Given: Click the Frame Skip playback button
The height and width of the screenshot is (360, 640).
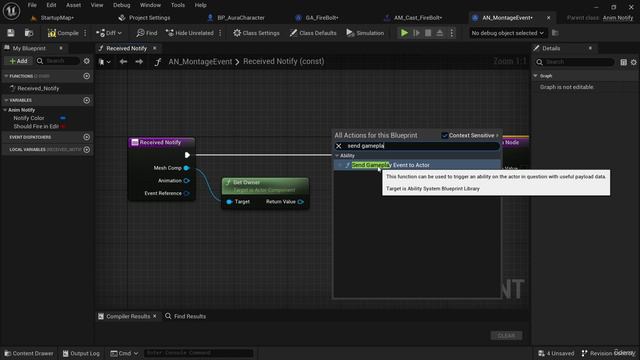Looking at the screenshot, I should [416, 33].
